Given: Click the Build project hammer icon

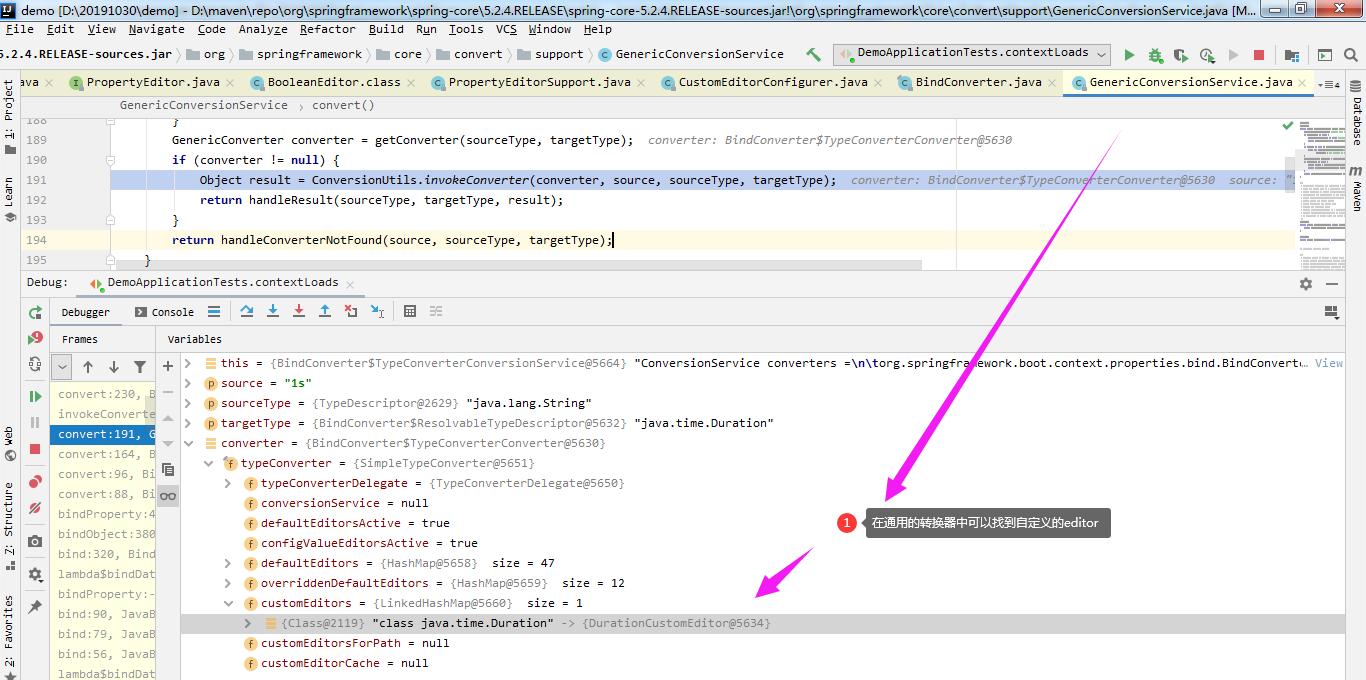Looking at the screenshot, I should 813,55.
